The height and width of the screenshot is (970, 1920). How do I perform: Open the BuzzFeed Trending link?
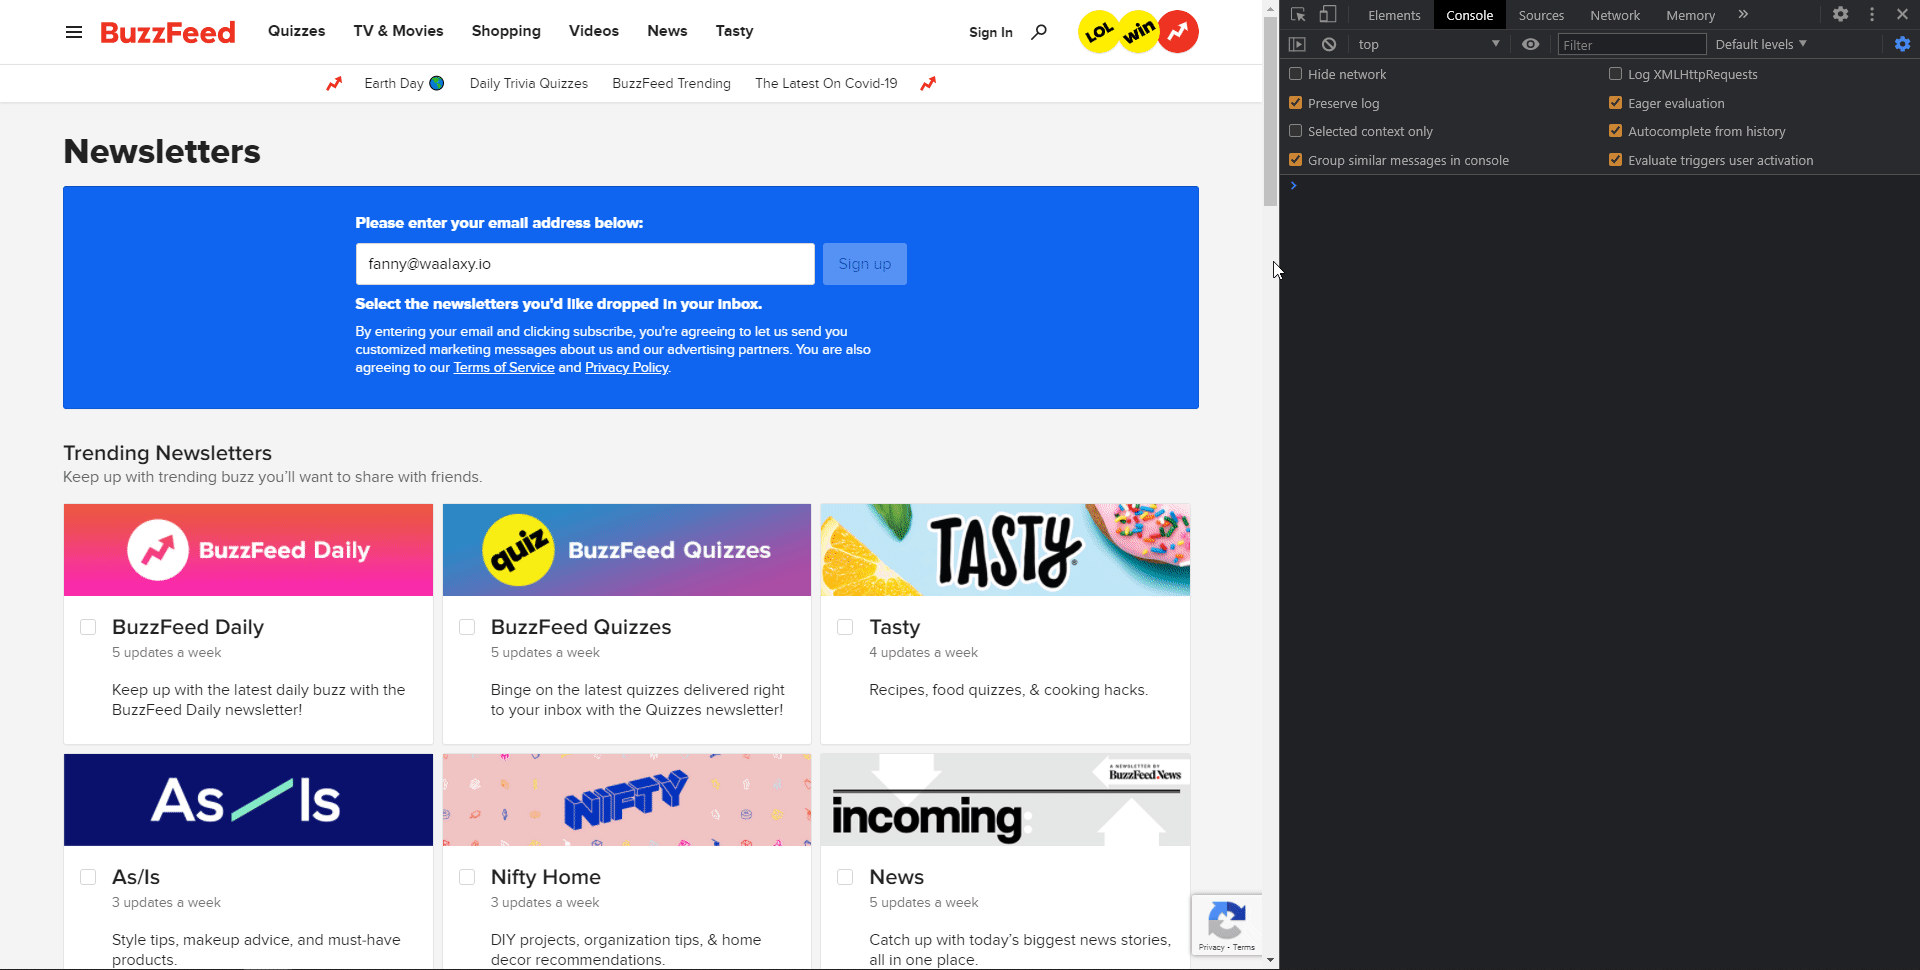[671, 84]
